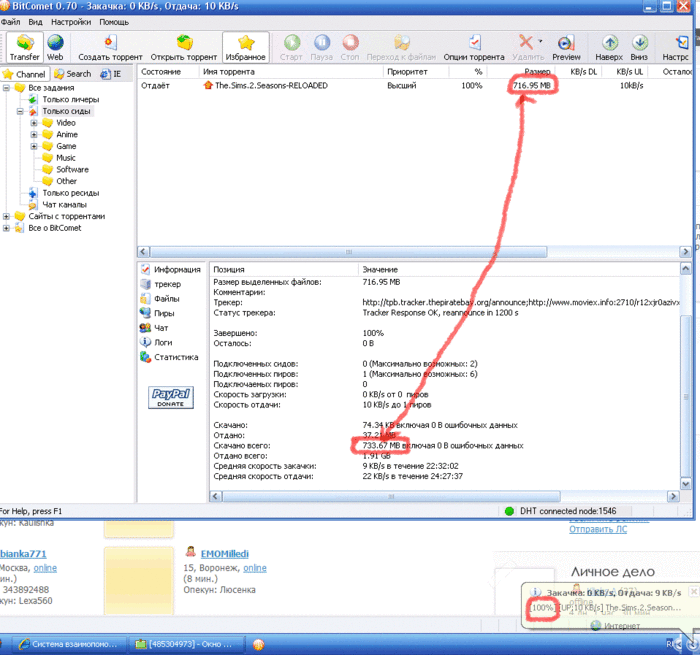
Task: Select Только ресиды in the tree
Action: point(71,193)
